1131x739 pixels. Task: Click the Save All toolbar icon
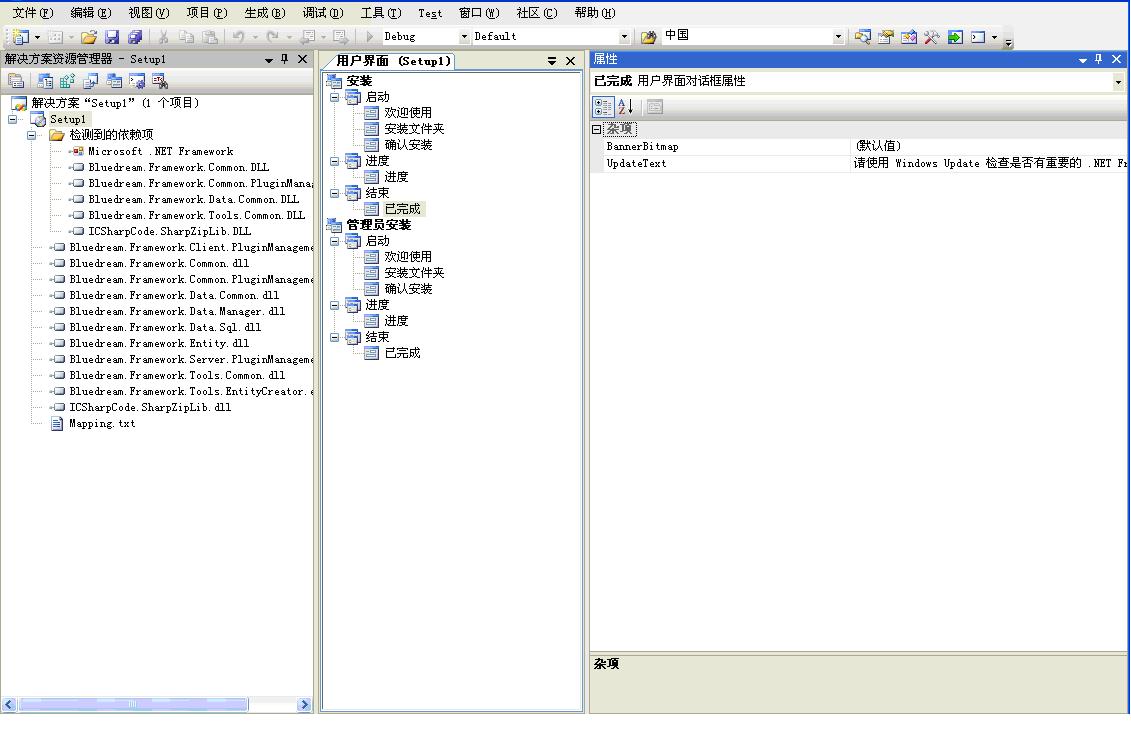(x=135, y=37)
